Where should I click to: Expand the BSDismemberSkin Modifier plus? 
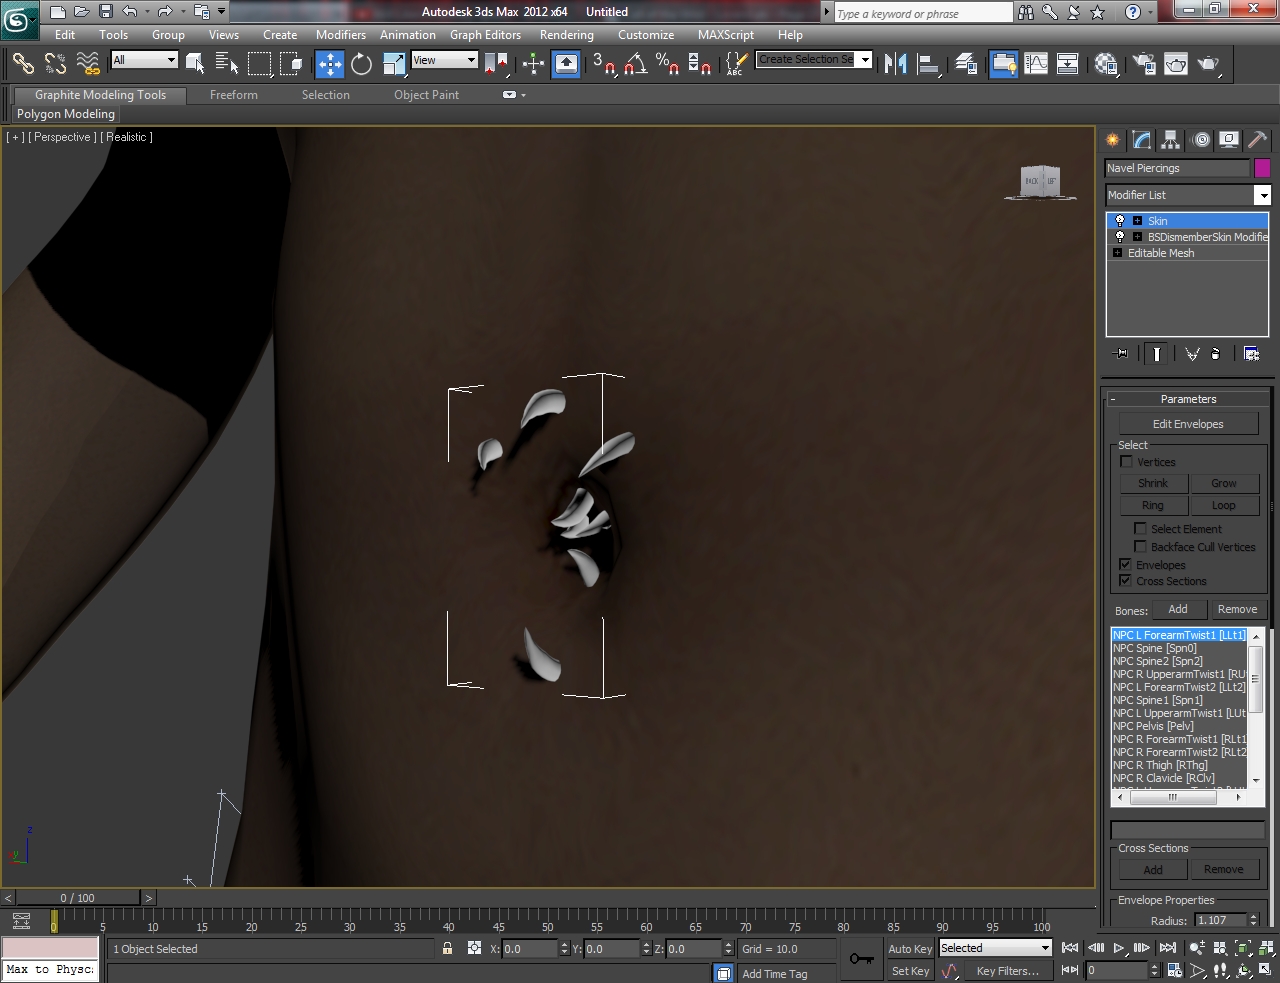click(x=1137, y=237)
